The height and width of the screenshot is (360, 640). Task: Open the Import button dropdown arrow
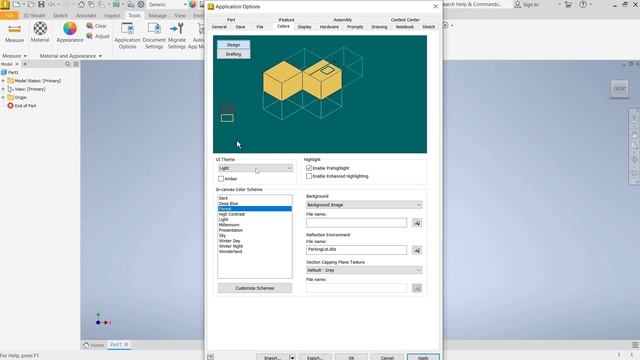click(292, 357)
